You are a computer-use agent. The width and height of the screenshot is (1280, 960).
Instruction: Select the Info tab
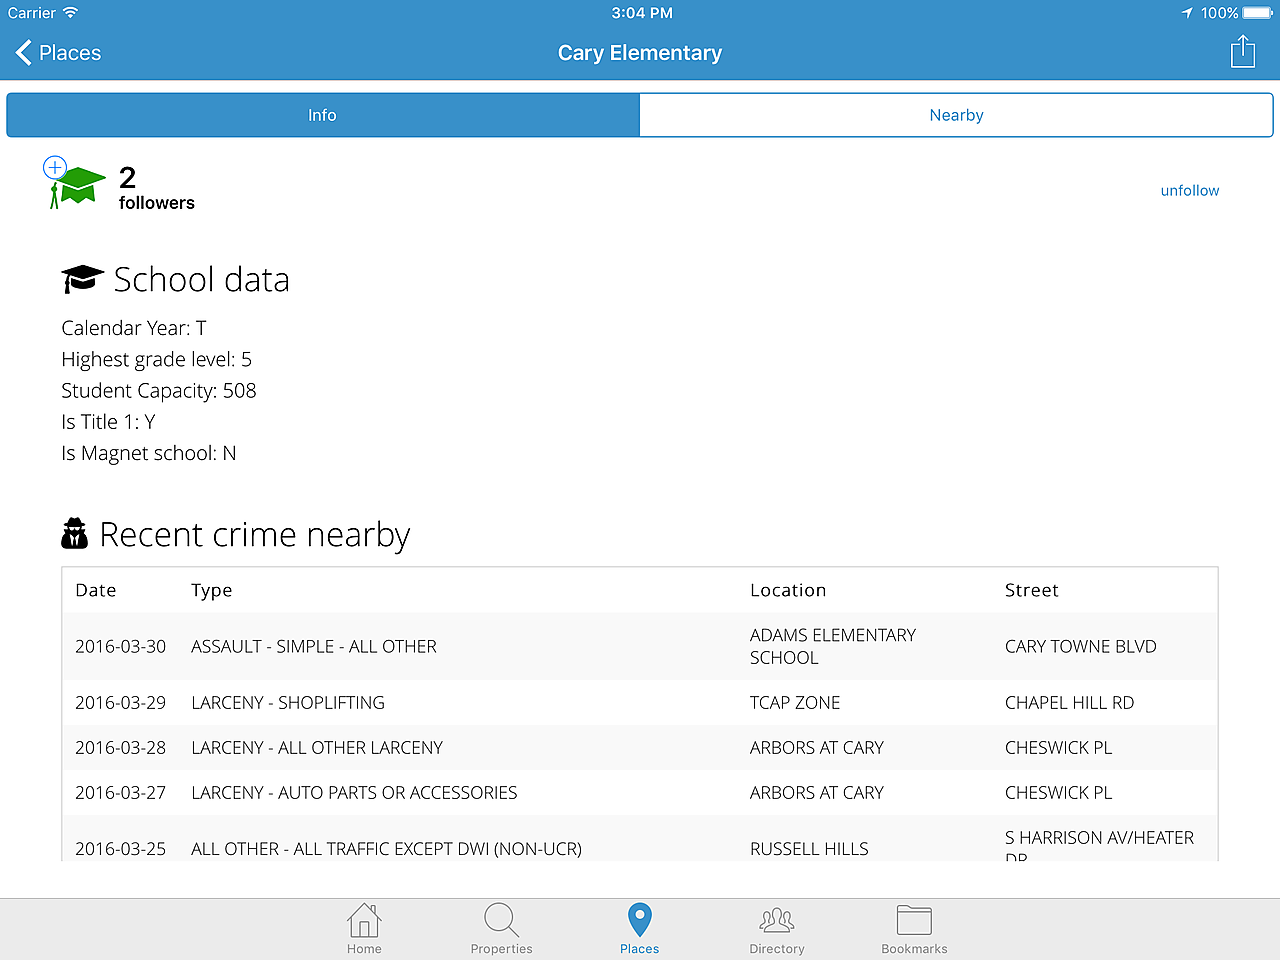322,115
